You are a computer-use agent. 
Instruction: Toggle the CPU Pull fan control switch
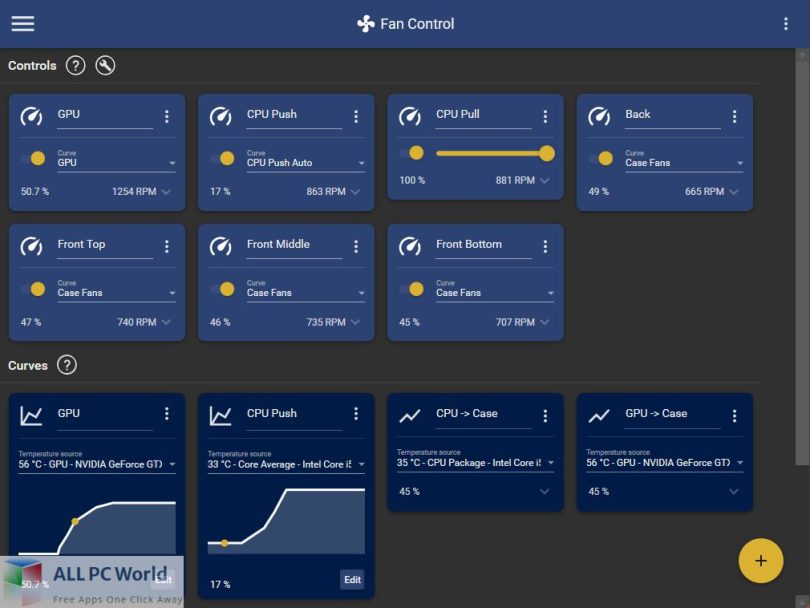412,153
